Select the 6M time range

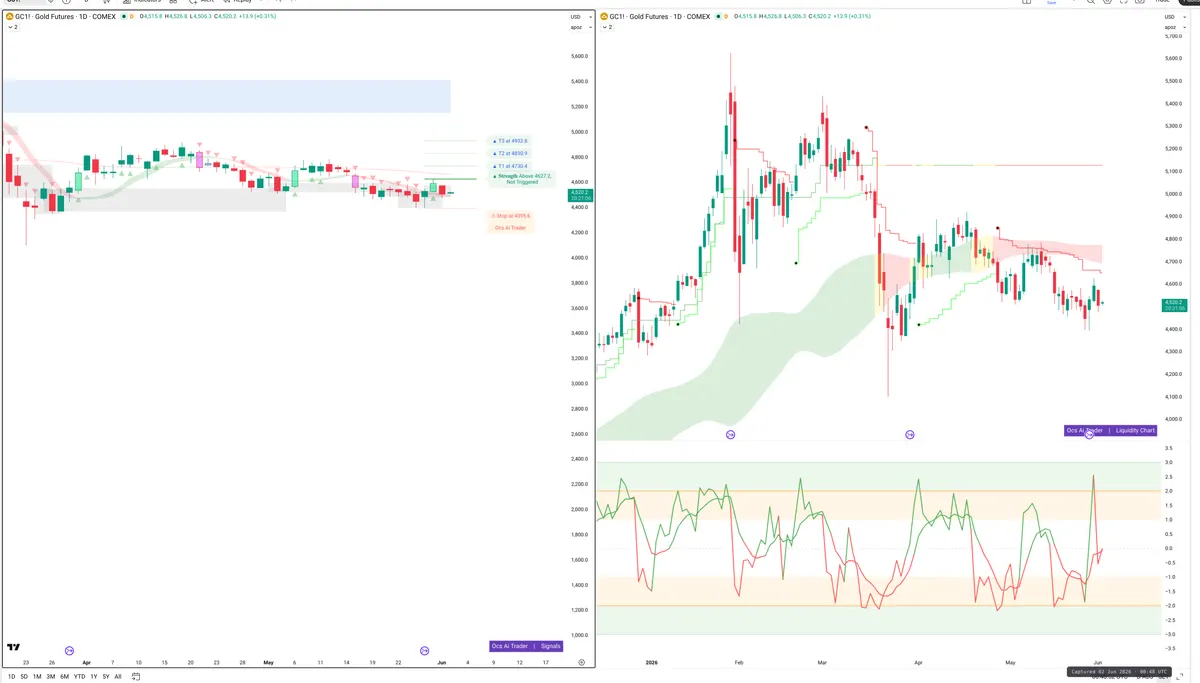click(x=64, y=676)
